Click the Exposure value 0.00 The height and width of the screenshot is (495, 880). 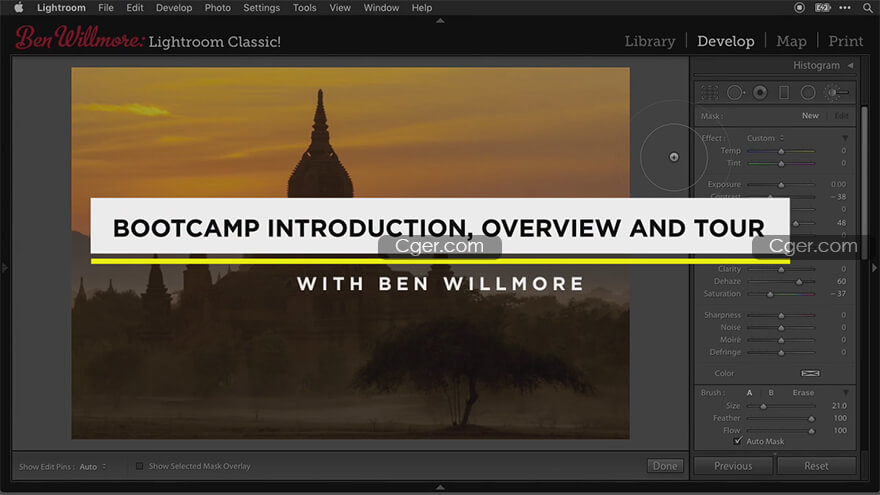pyautogui.click(x=838, y=184)
